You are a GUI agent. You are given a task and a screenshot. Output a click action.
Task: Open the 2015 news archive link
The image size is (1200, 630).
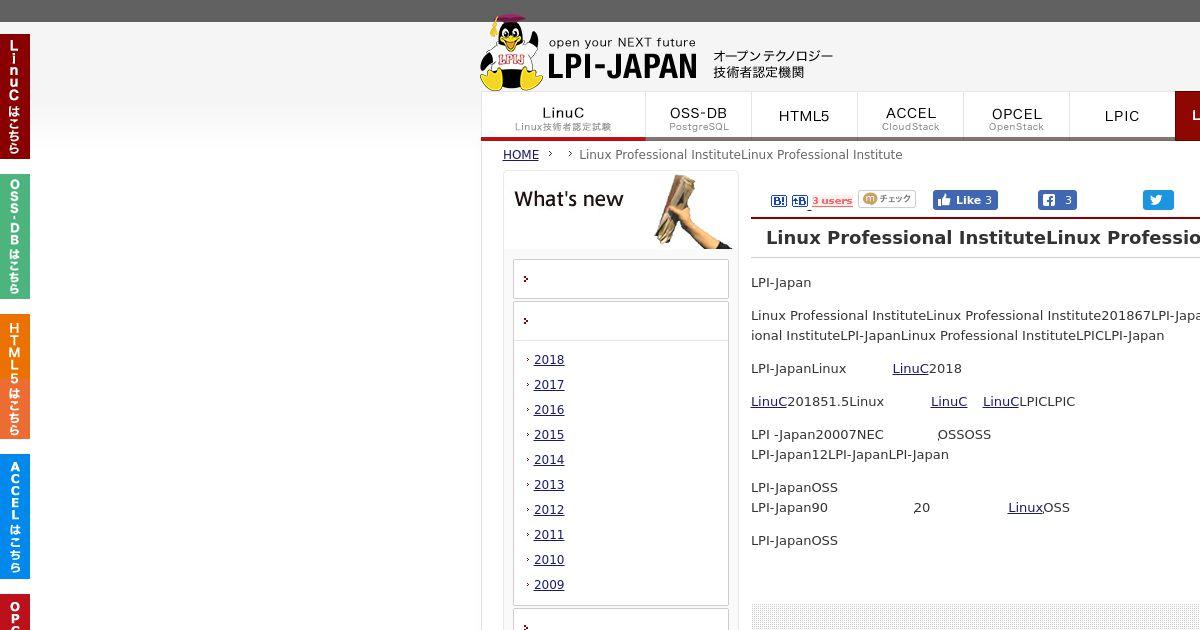point(549,435)
